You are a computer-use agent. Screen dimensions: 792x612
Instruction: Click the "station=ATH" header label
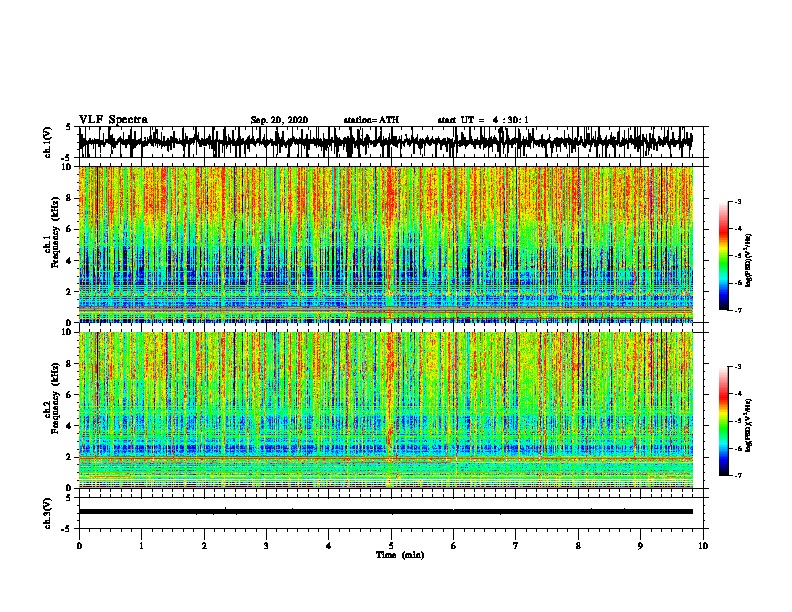pos(371,120)
